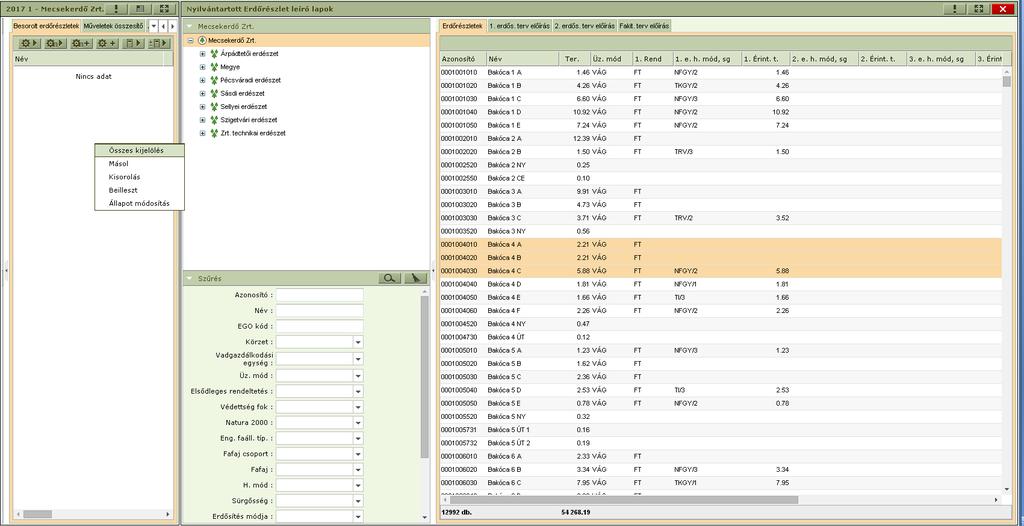Image resolution: width=1024 pixels, height=526 pixels.
Task: Open the Elsődleges rendeltetés dropdown
Action: coord(358,391)
